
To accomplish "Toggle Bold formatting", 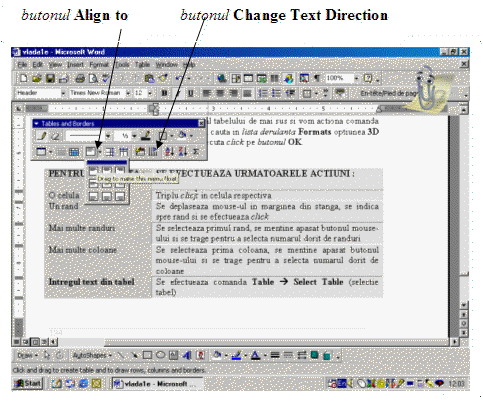I will [x=164, y=93].
